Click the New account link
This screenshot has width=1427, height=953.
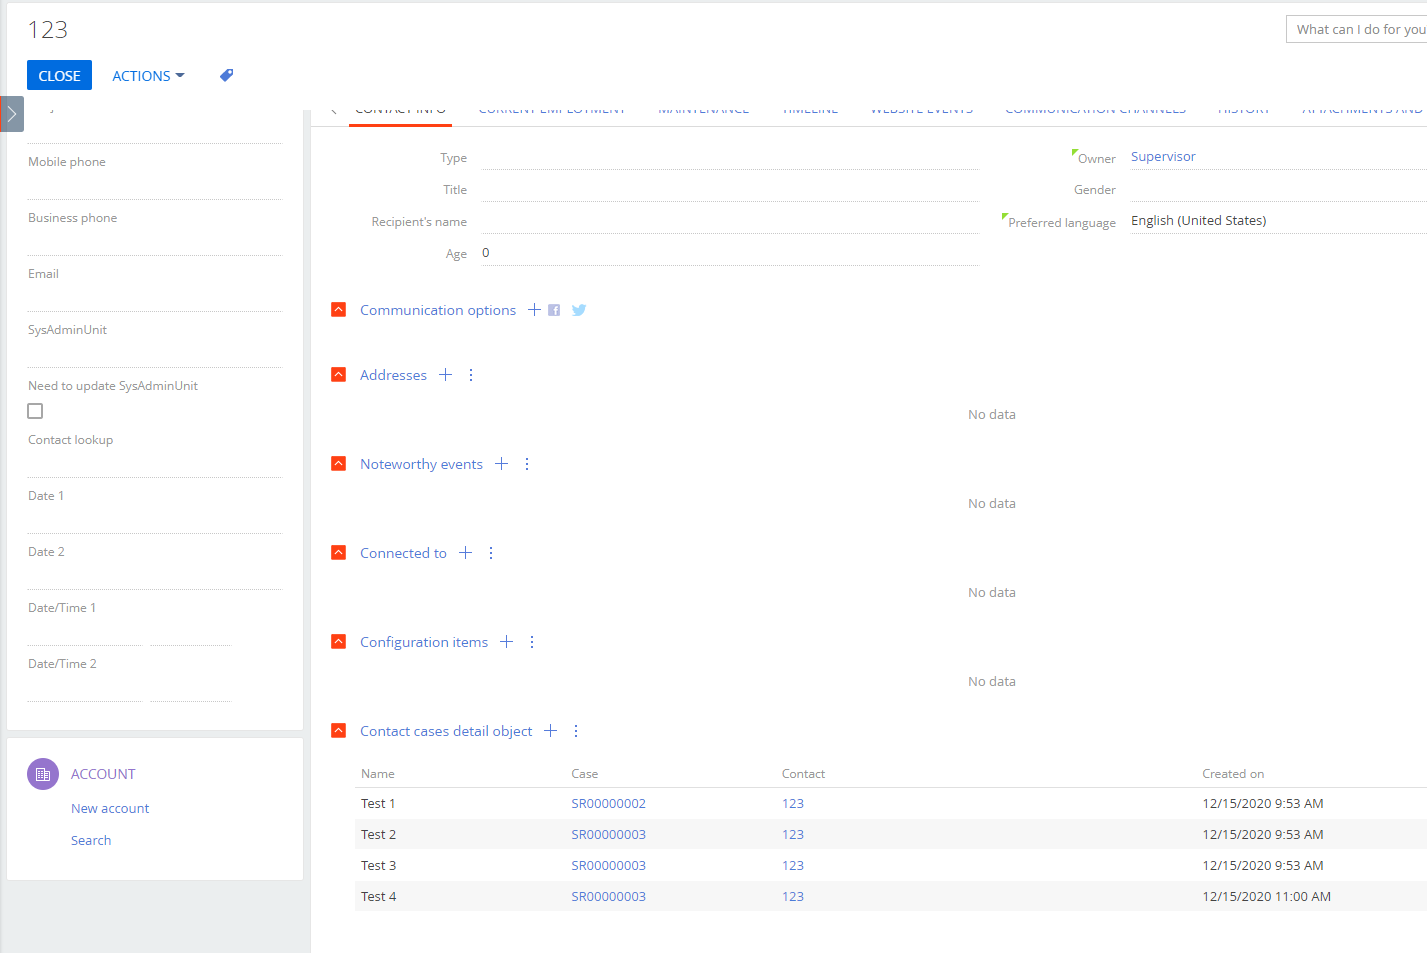109,807
